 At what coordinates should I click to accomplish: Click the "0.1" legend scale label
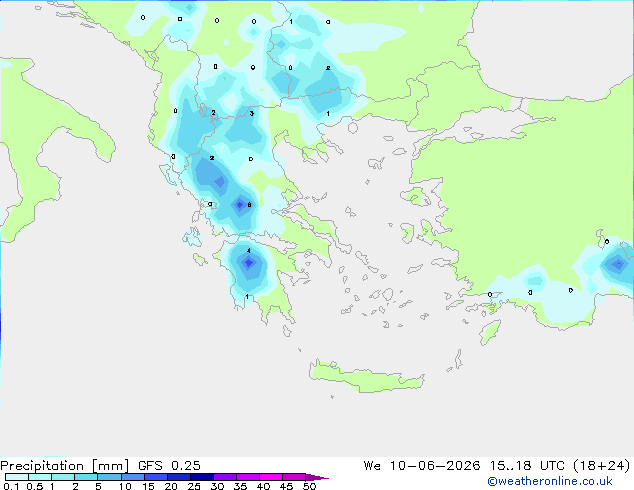pos(11,486)
